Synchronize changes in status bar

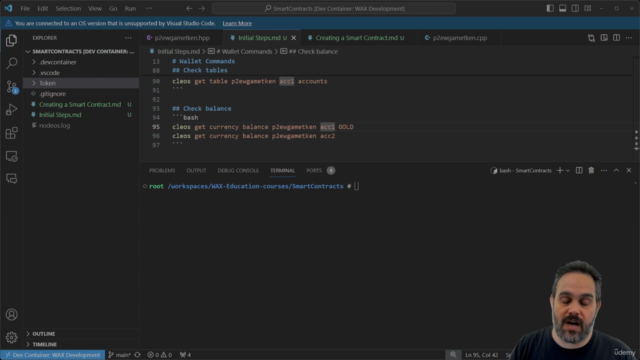pos(138,355)
